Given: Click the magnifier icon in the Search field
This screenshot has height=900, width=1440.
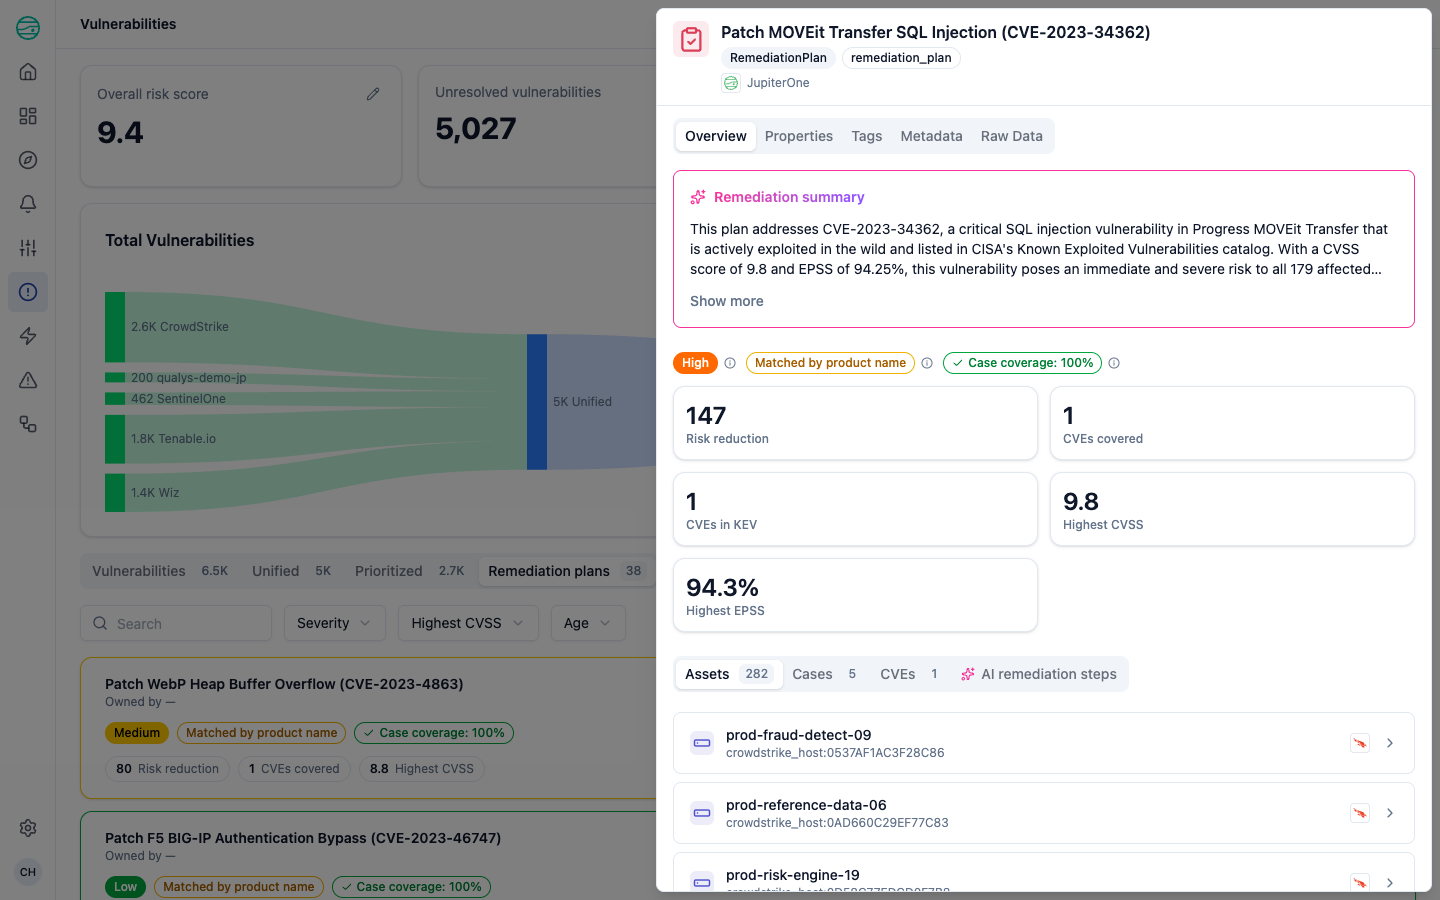Looking at the screenshot, I should click(100, 623).
